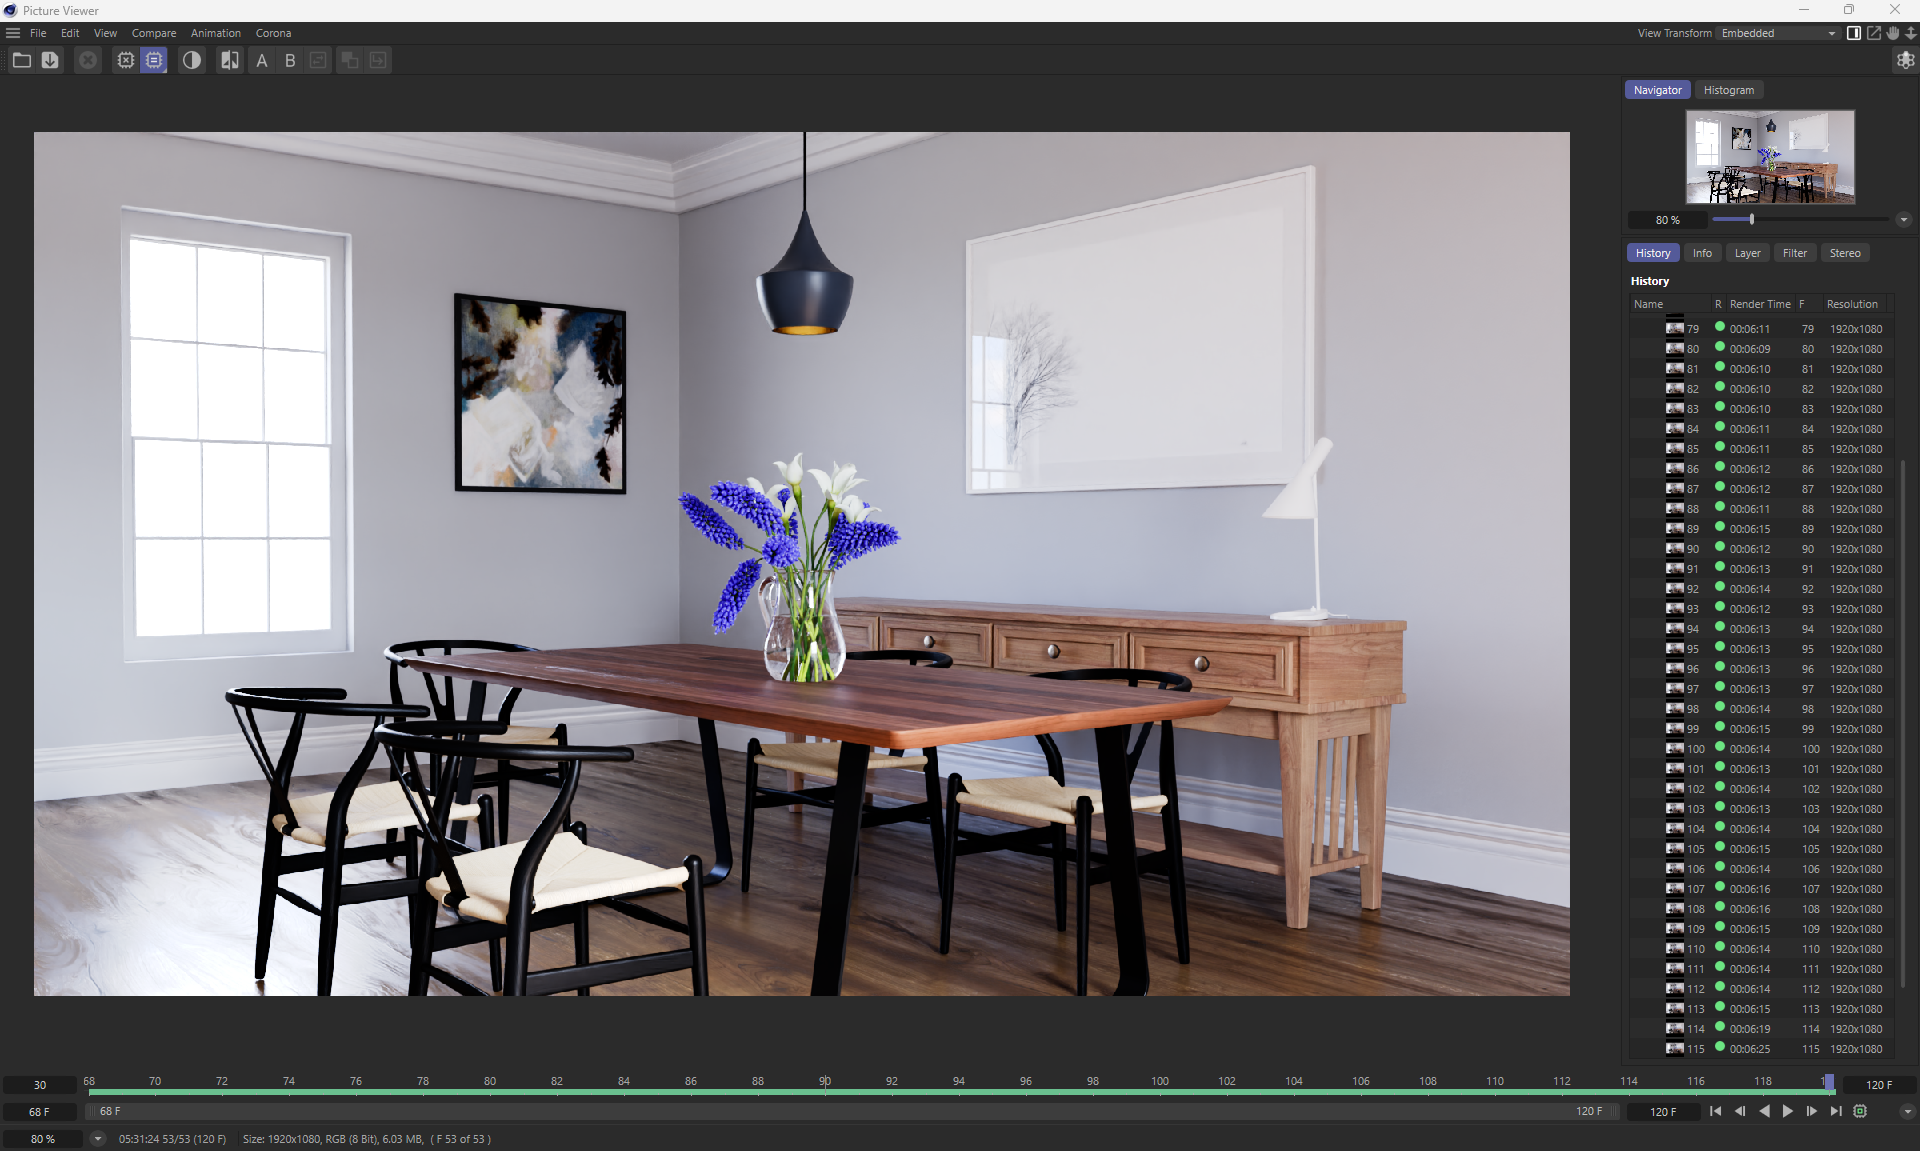
Task: Set image as compare A
Action: 262,60
